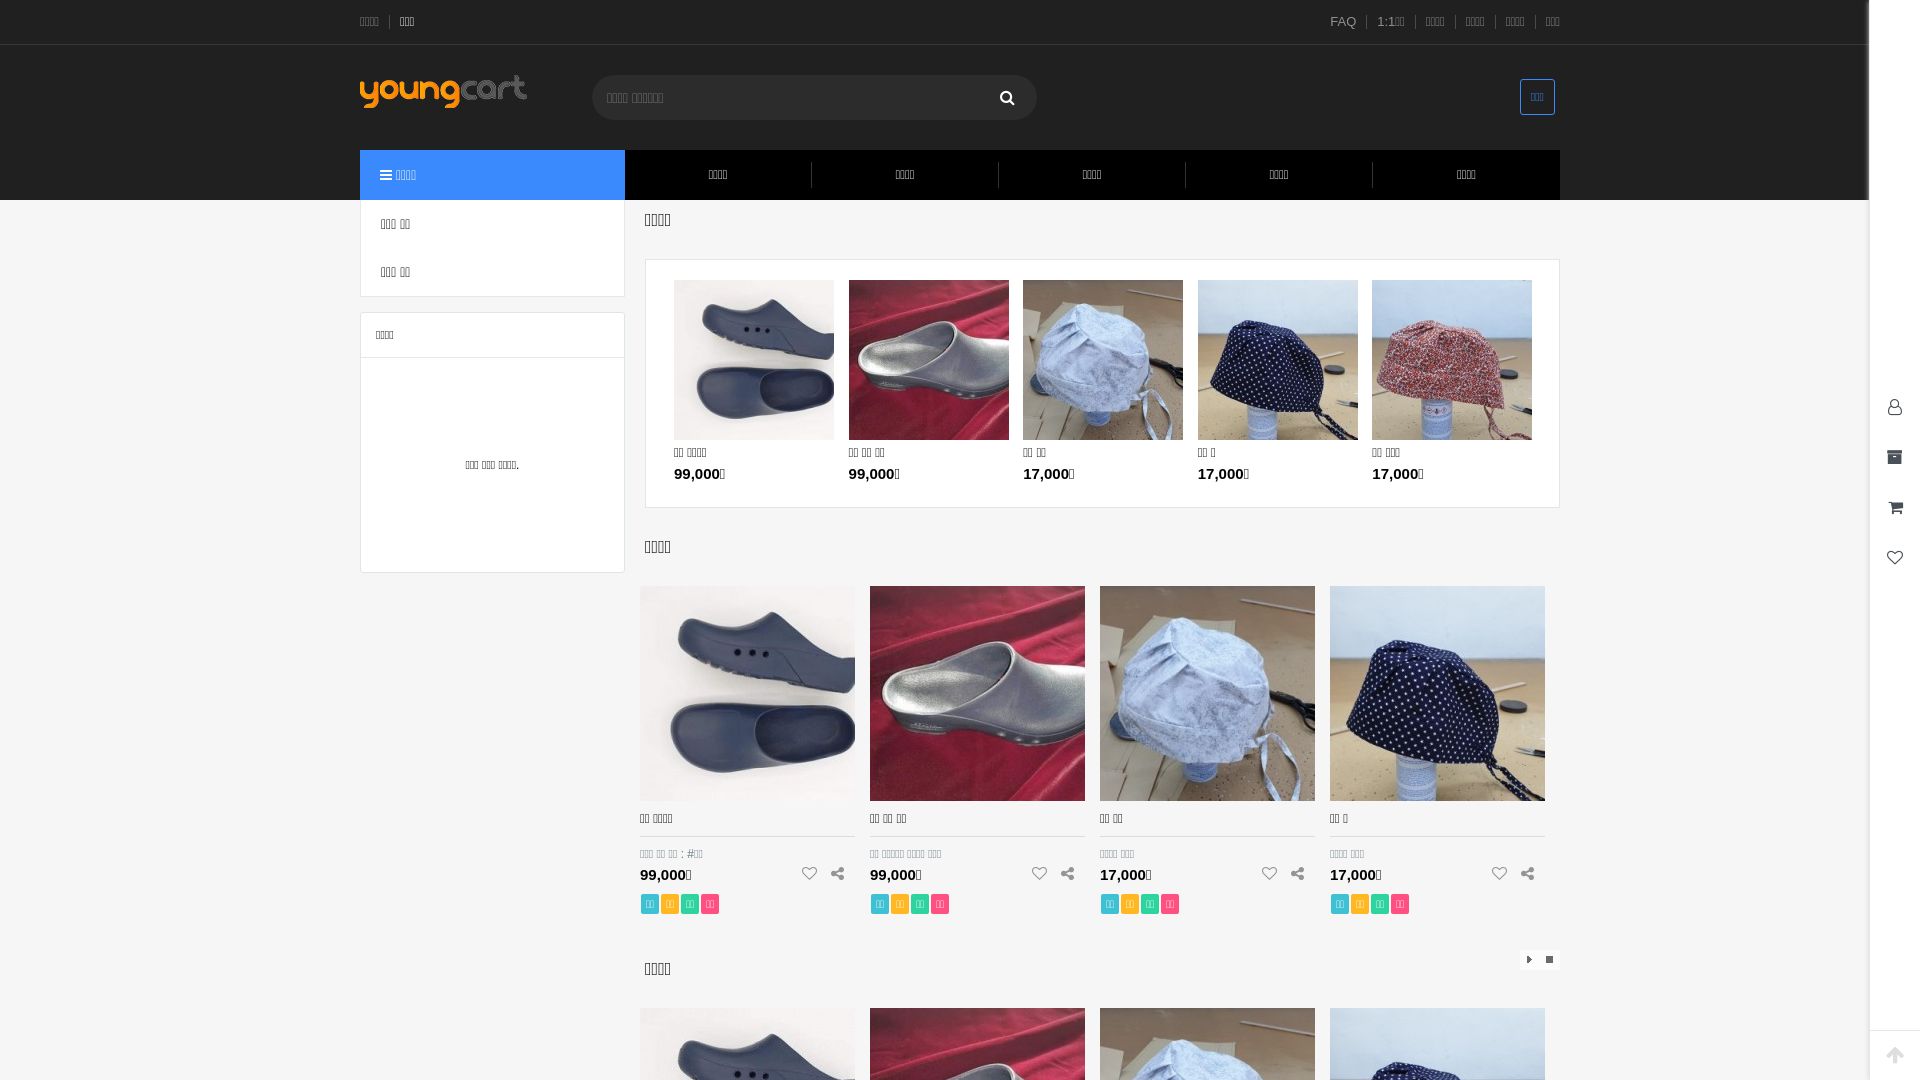Click the 99,000 price under large silver clog
This screenshot has width=1920, height=1080.
pos(896,875)
